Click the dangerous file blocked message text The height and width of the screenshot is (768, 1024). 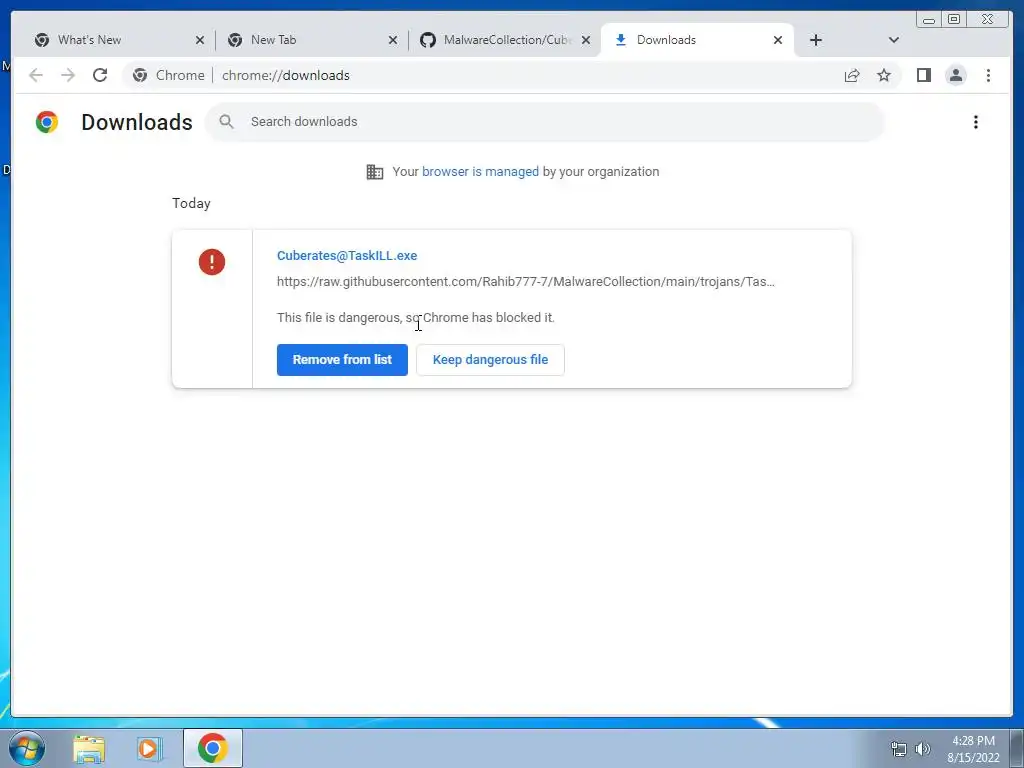click(x=415, y=317)
